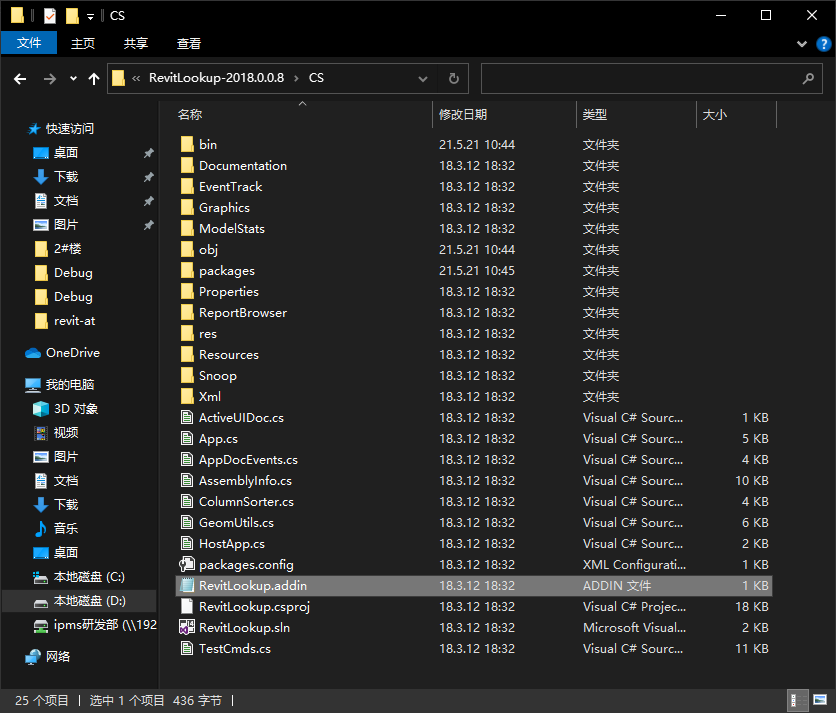Click RevitLookup-2018.0.0.8 in the address path
The height and width of the screenshot is (713, 836).
point(216,78)
